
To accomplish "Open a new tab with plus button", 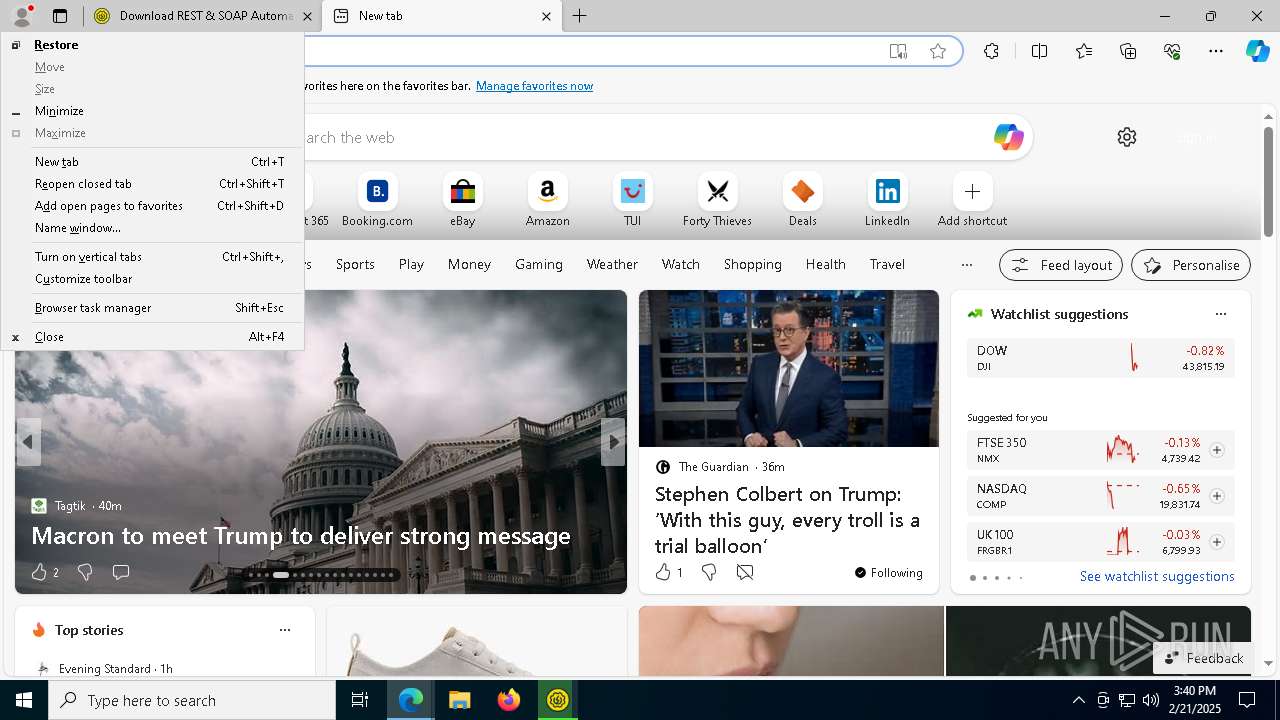I will point(580,16).
